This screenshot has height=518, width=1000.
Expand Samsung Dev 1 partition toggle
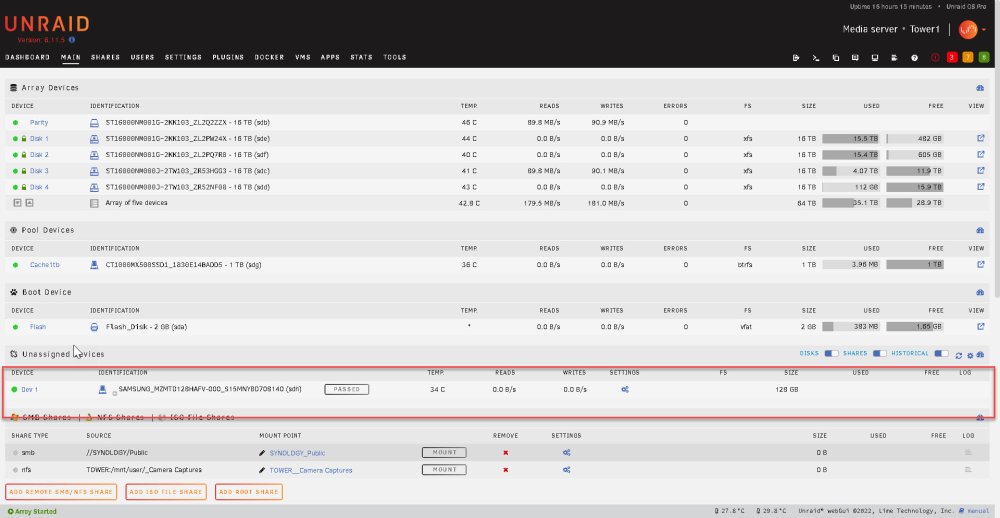tap(115, 394)
